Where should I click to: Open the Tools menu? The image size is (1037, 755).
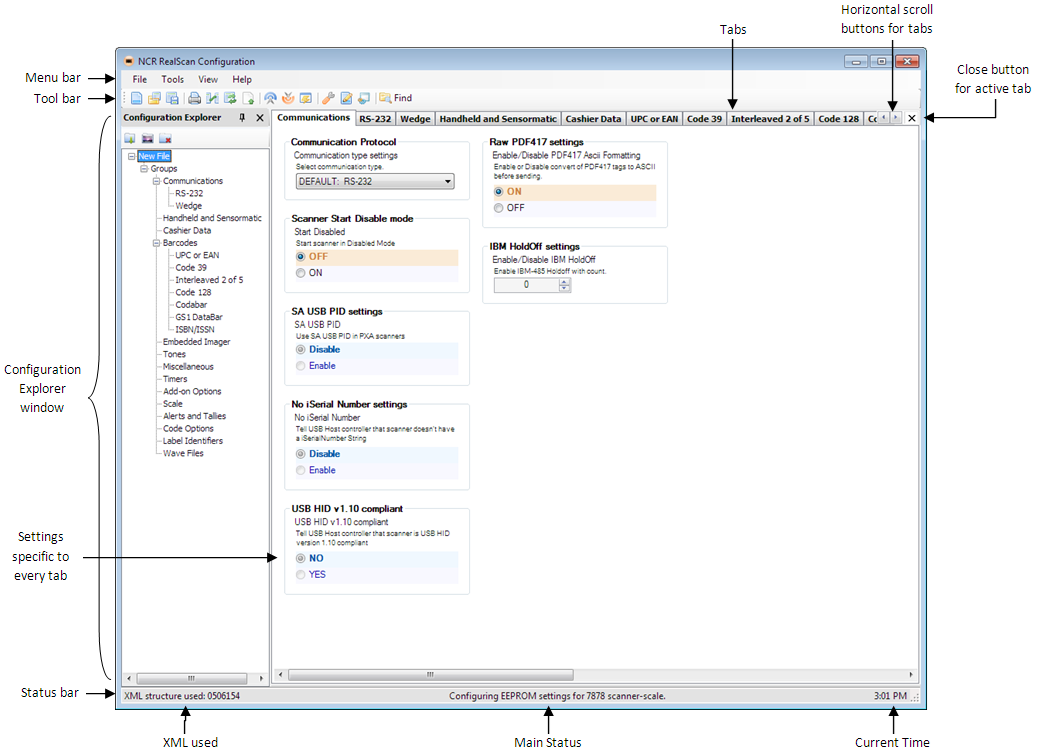pyautogui.click(x=173, y=79)
